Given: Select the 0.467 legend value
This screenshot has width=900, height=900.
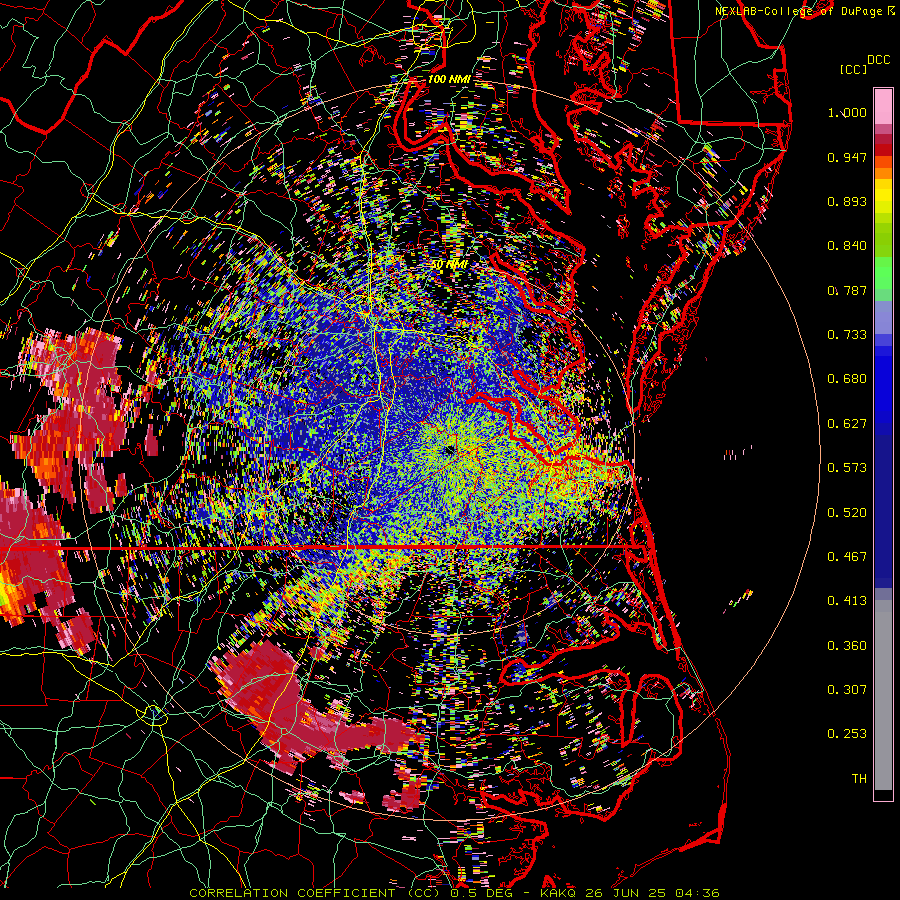Looking at the screenshot, I should point(847,557).
